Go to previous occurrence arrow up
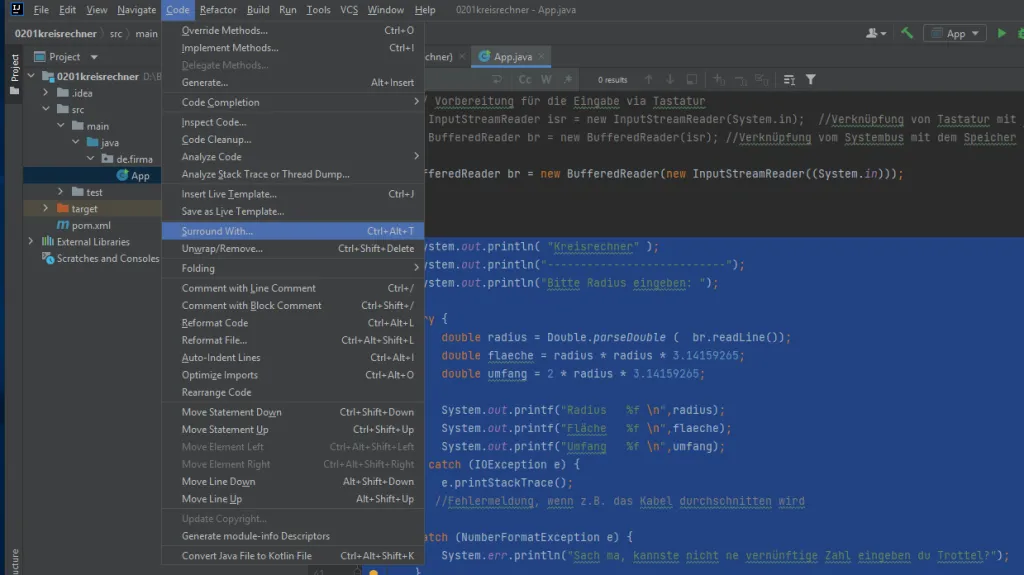This screenshot has width=1024, height=575. (648, 80)
